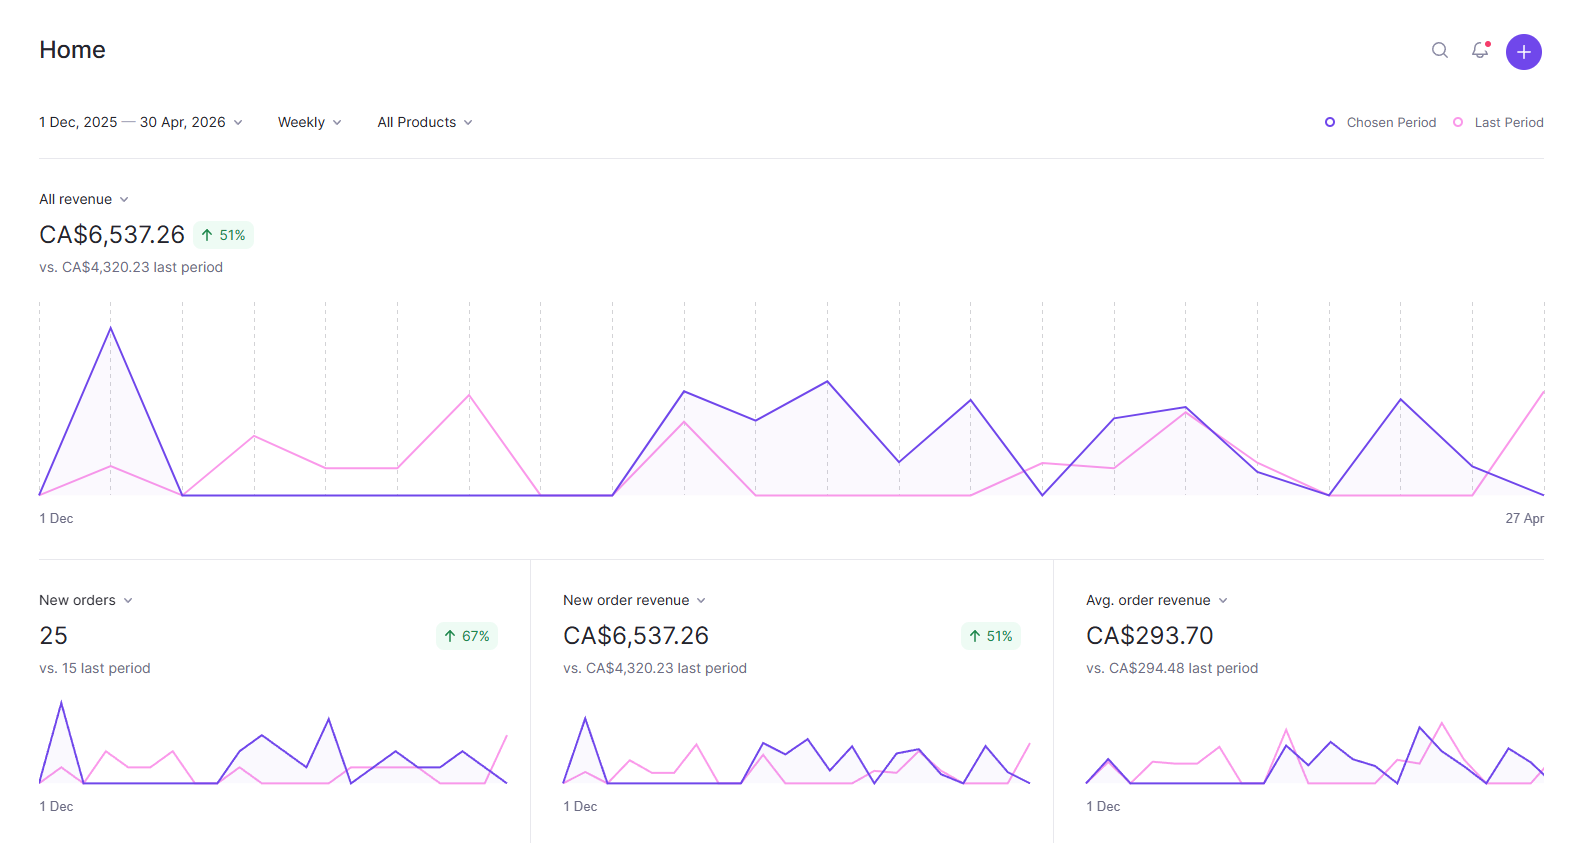Toggle Chosen Period series label
1583x843 pixels.
point(1391,122)
